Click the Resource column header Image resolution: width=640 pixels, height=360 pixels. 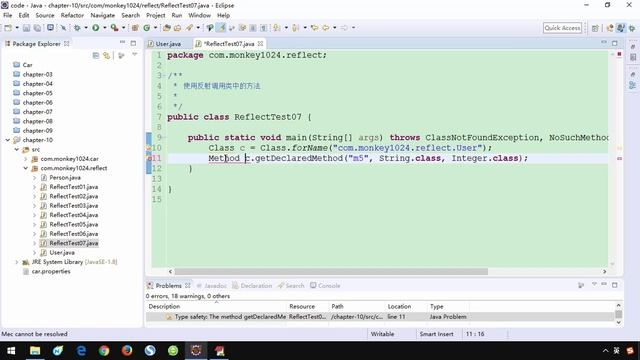click(x=308, y=307)
